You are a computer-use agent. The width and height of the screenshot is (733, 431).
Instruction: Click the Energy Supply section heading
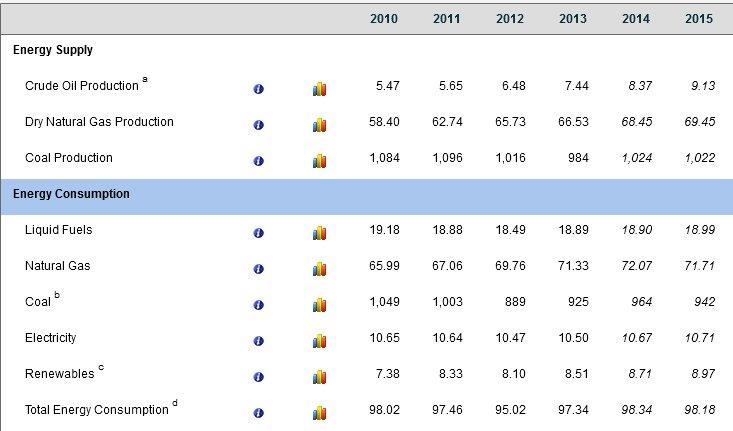point(53,50)
